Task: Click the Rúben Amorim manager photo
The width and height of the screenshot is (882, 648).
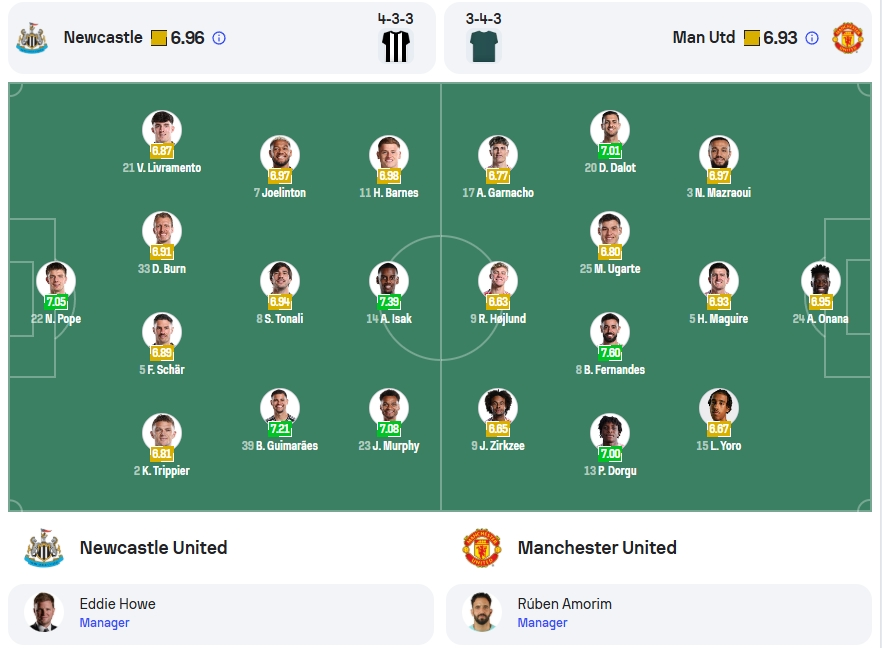Action: tap(482, 612)
